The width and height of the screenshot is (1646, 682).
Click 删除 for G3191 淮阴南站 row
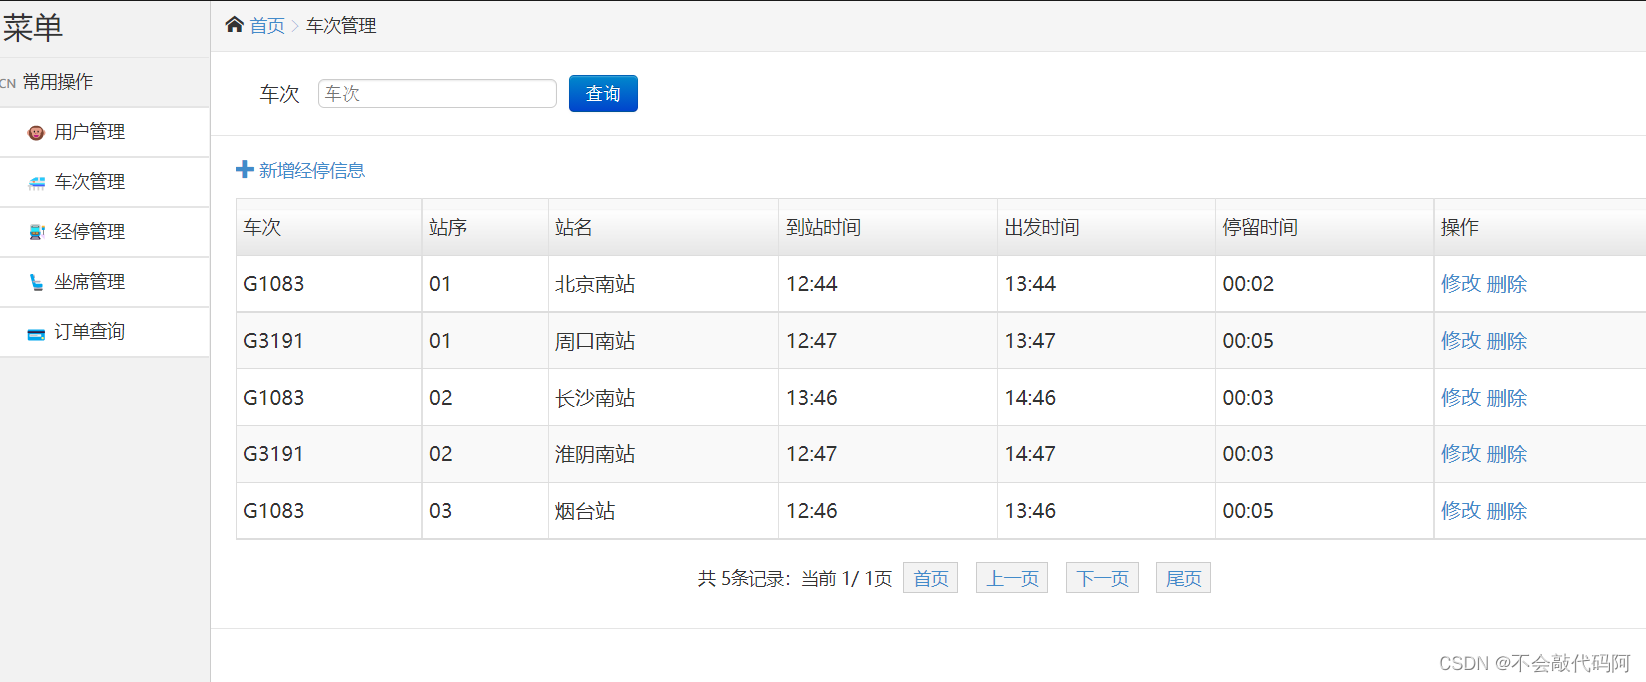click(1507, 454)
